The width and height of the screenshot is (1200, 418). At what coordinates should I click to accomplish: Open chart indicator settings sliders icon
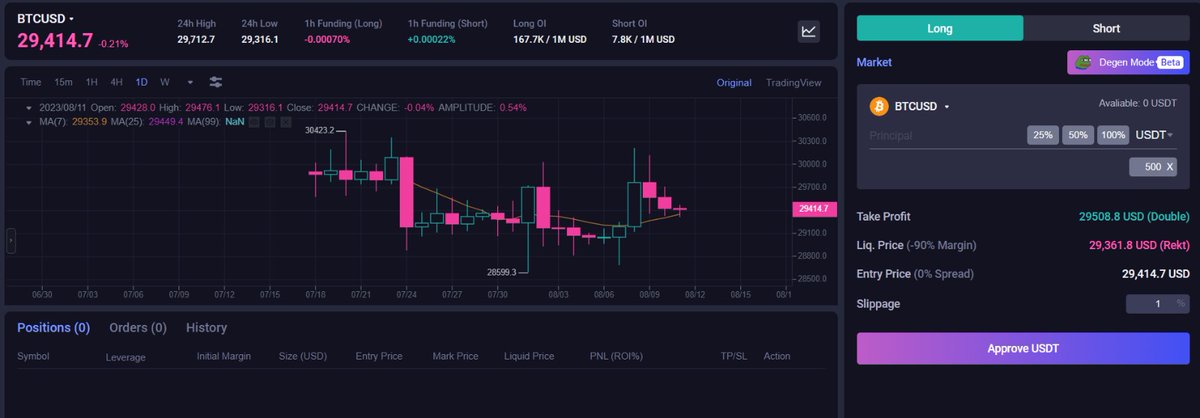(215, 82)
